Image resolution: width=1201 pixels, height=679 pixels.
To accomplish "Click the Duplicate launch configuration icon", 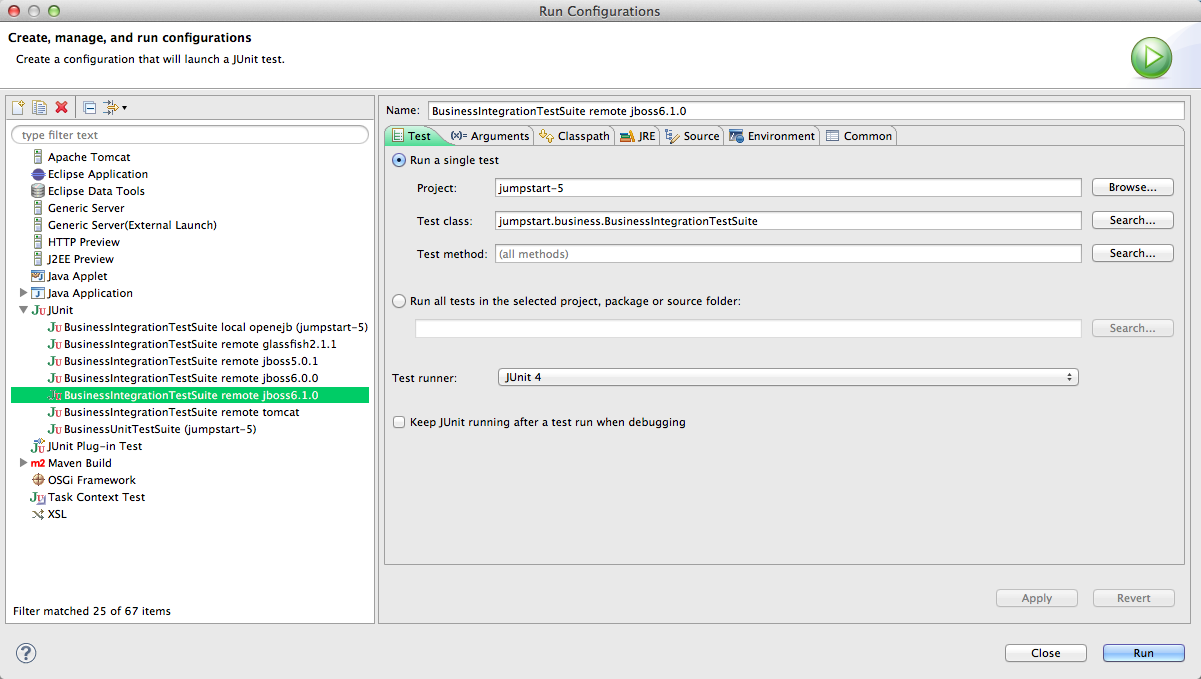I will point(40,107).
